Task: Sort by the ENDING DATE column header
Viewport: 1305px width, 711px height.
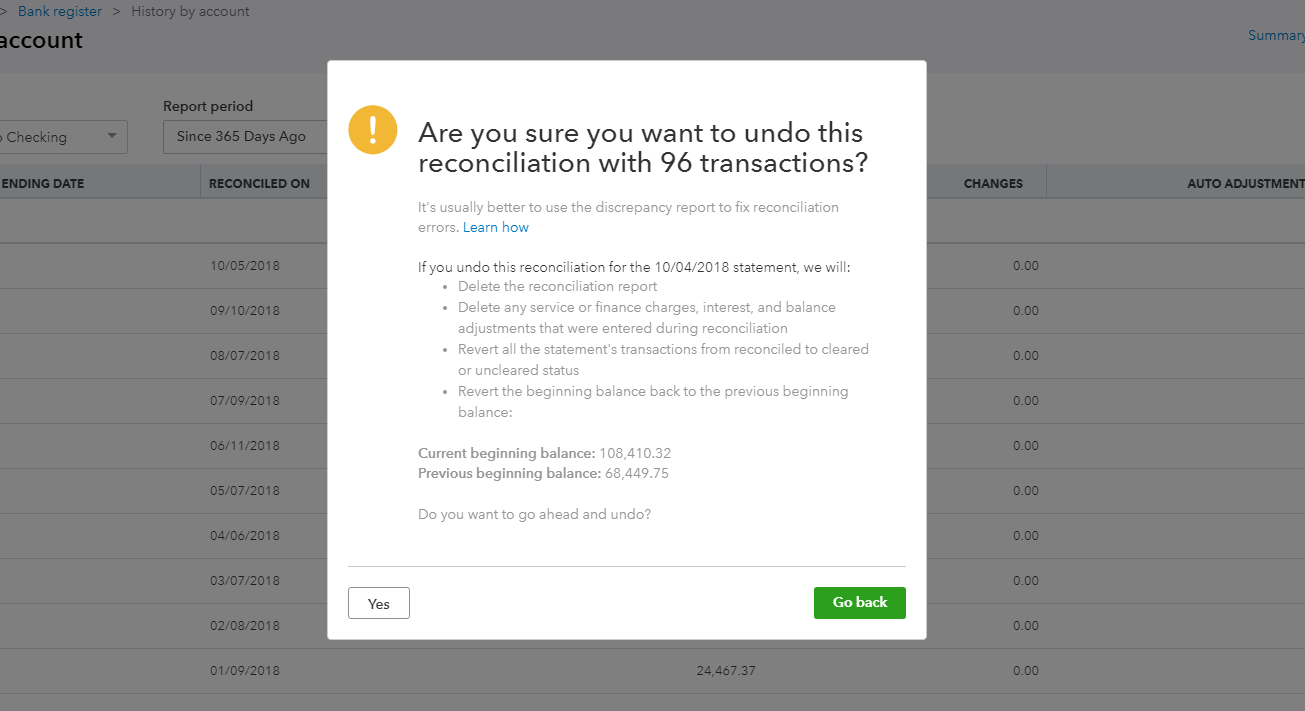Action: 43,184
